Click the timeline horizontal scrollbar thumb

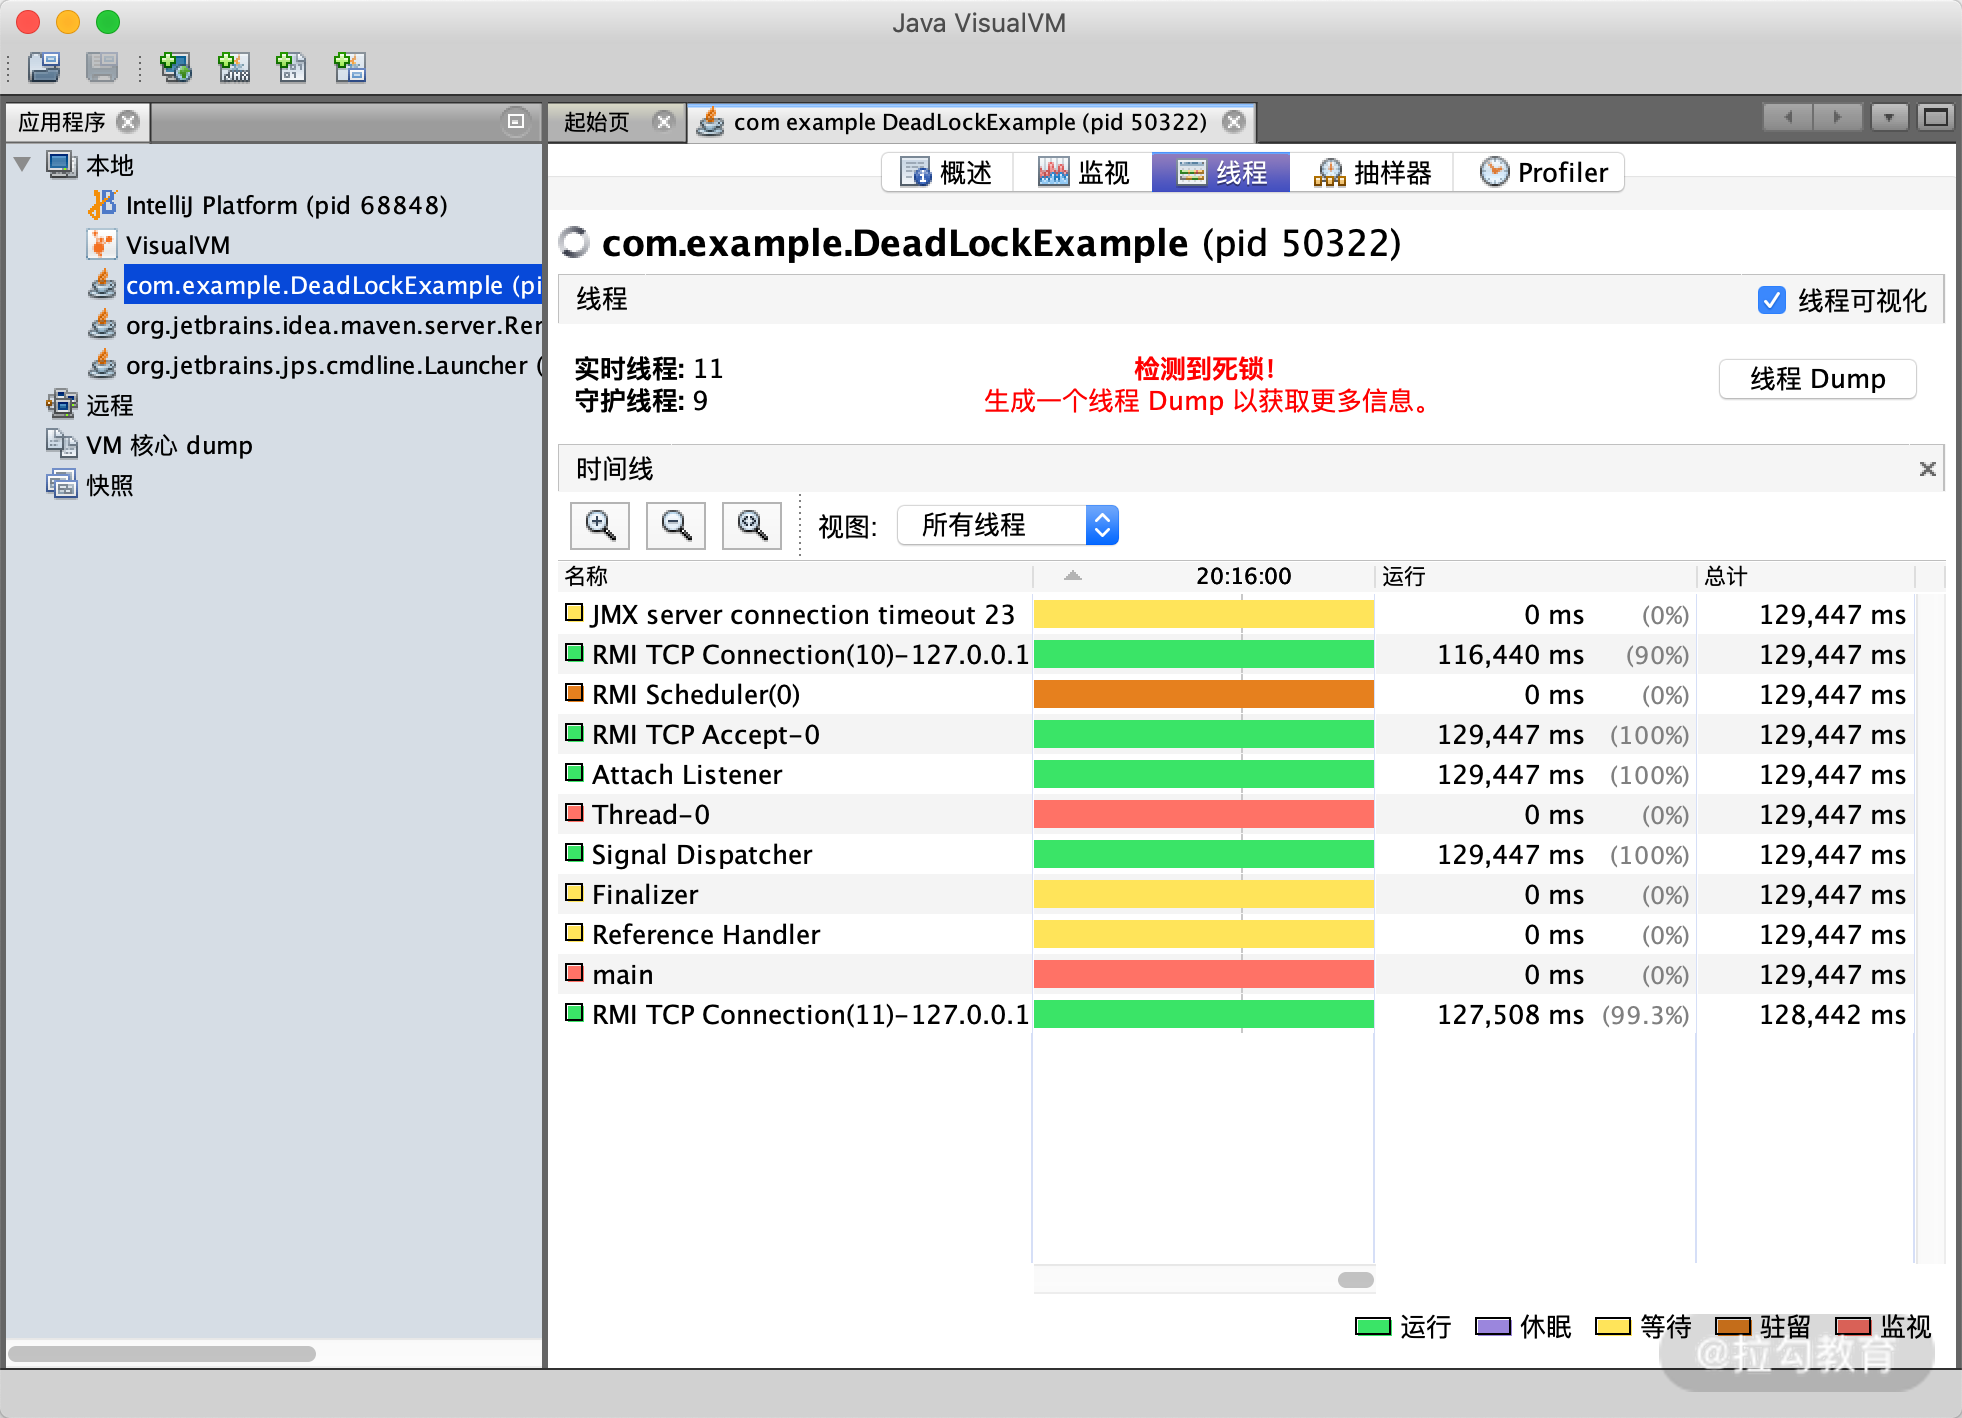click(x=1355, y=1280)
